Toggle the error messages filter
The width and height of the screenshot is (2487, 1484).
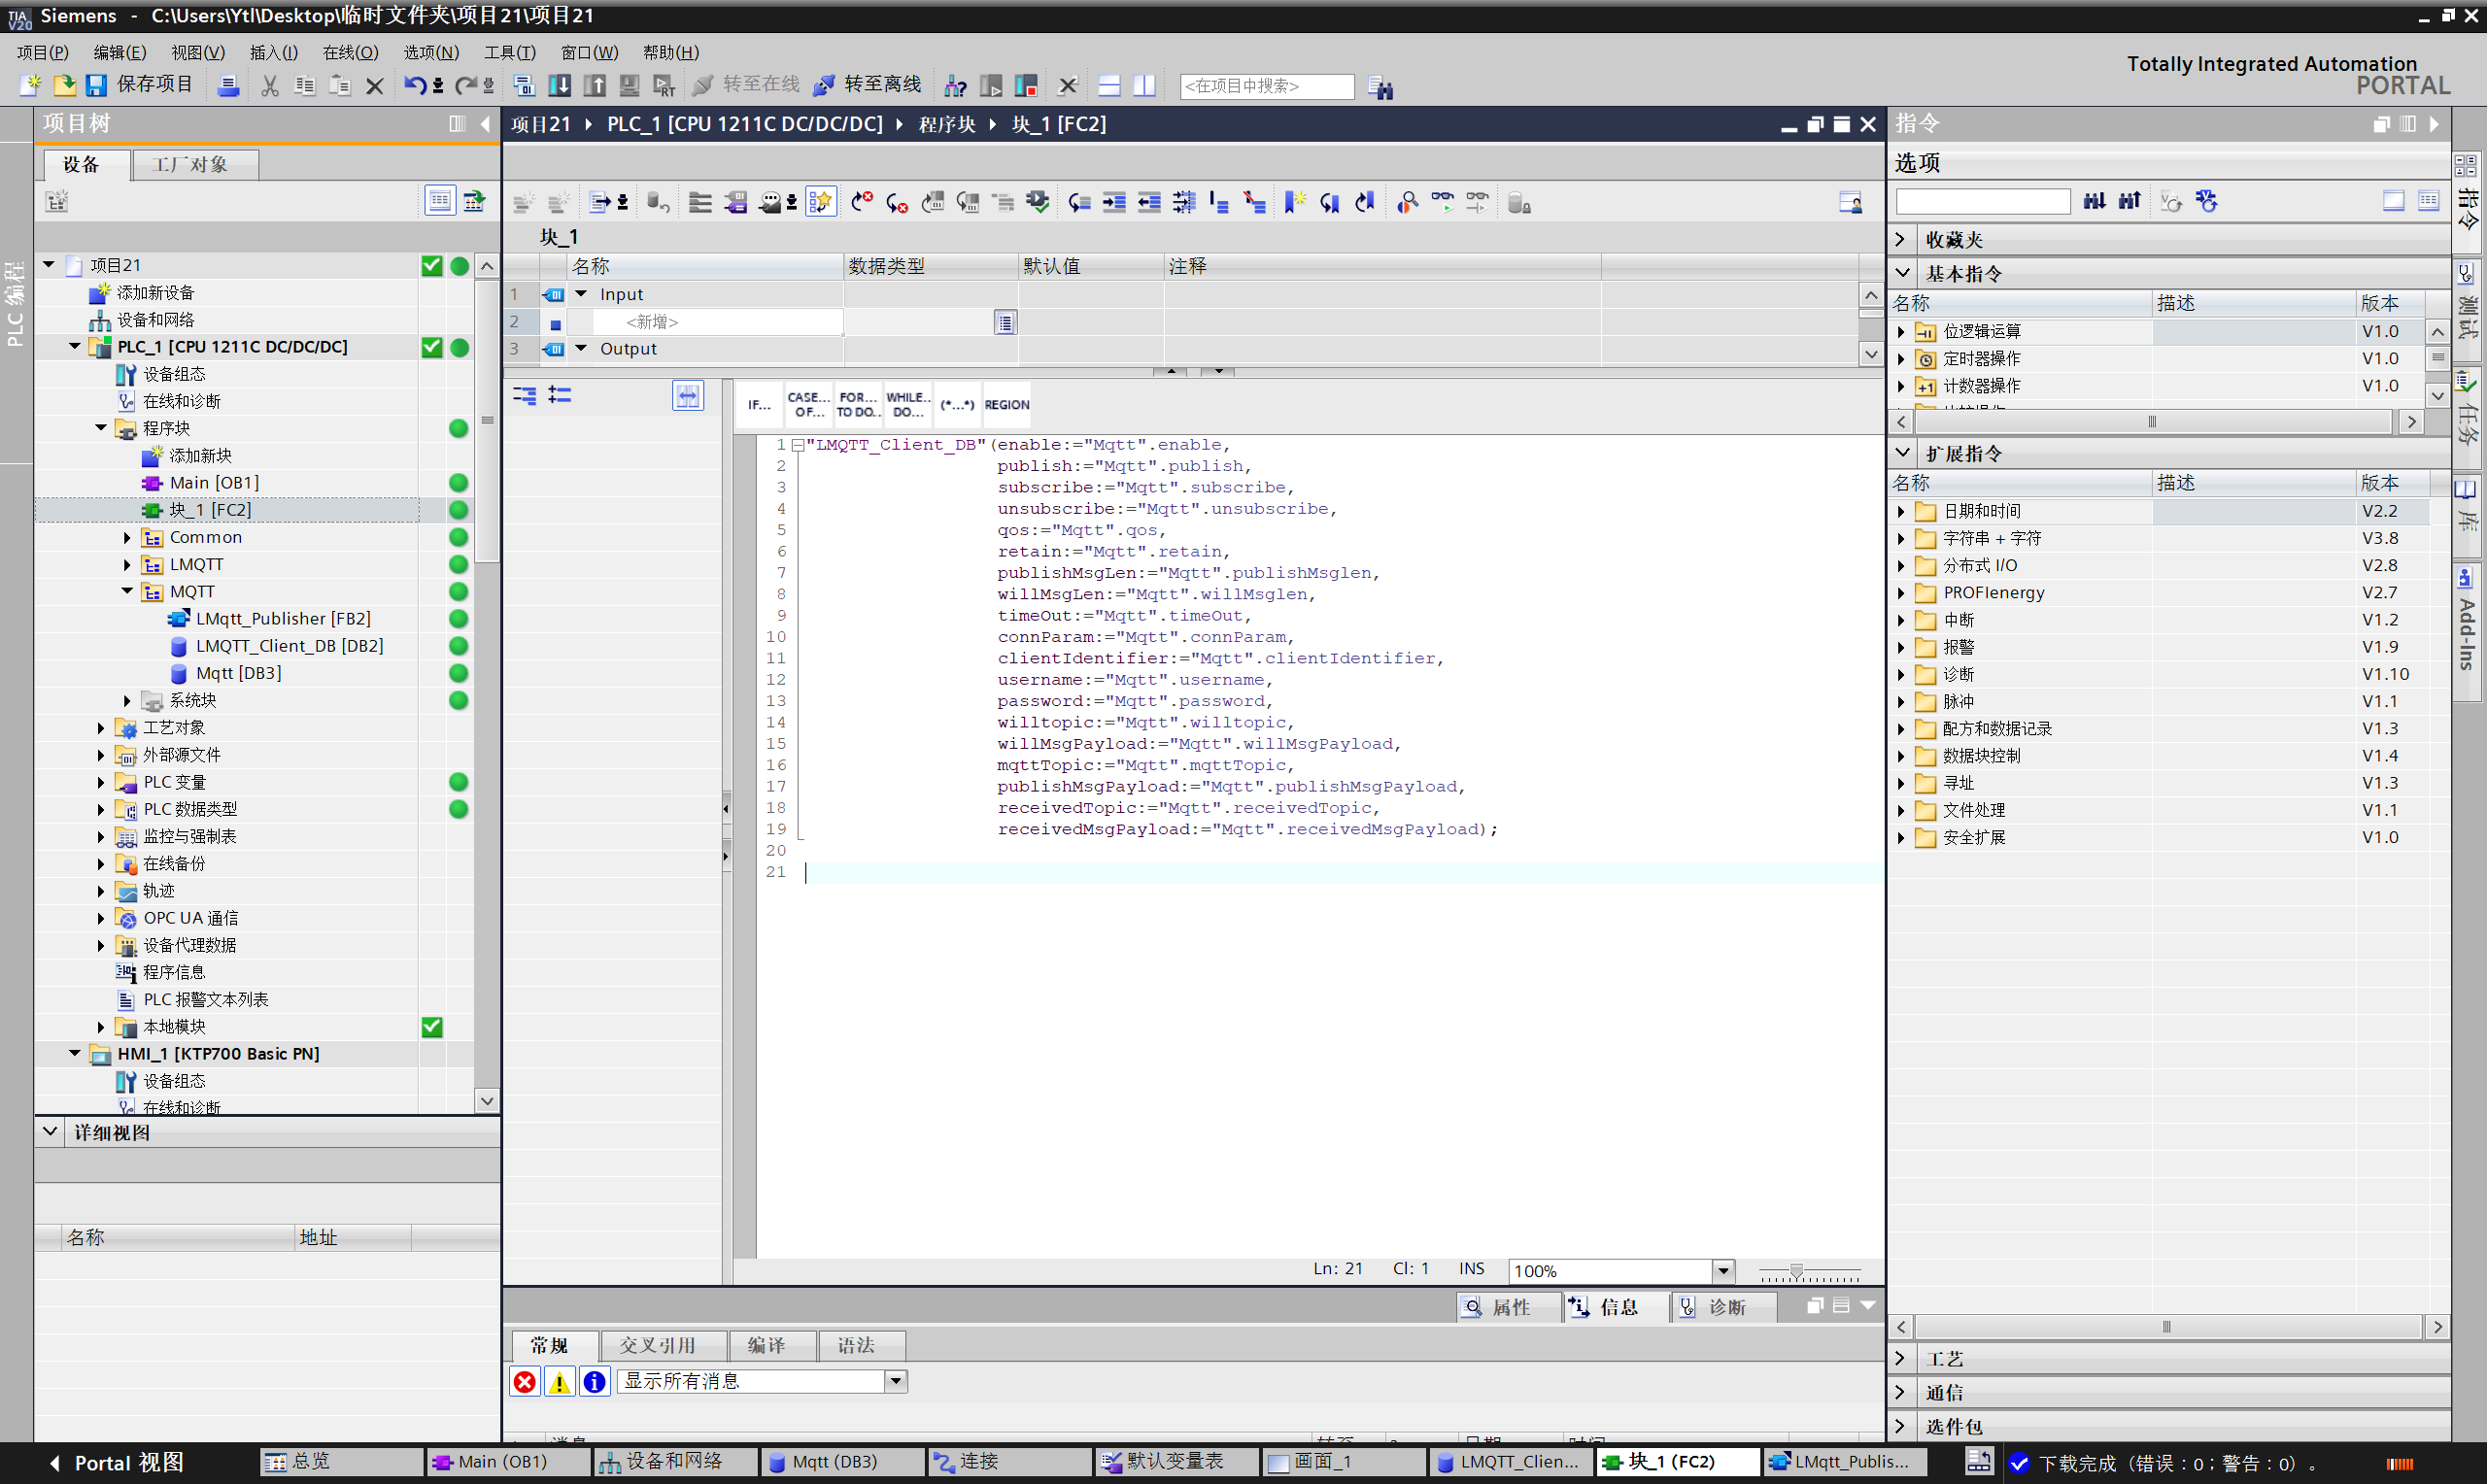[524, 1381]
